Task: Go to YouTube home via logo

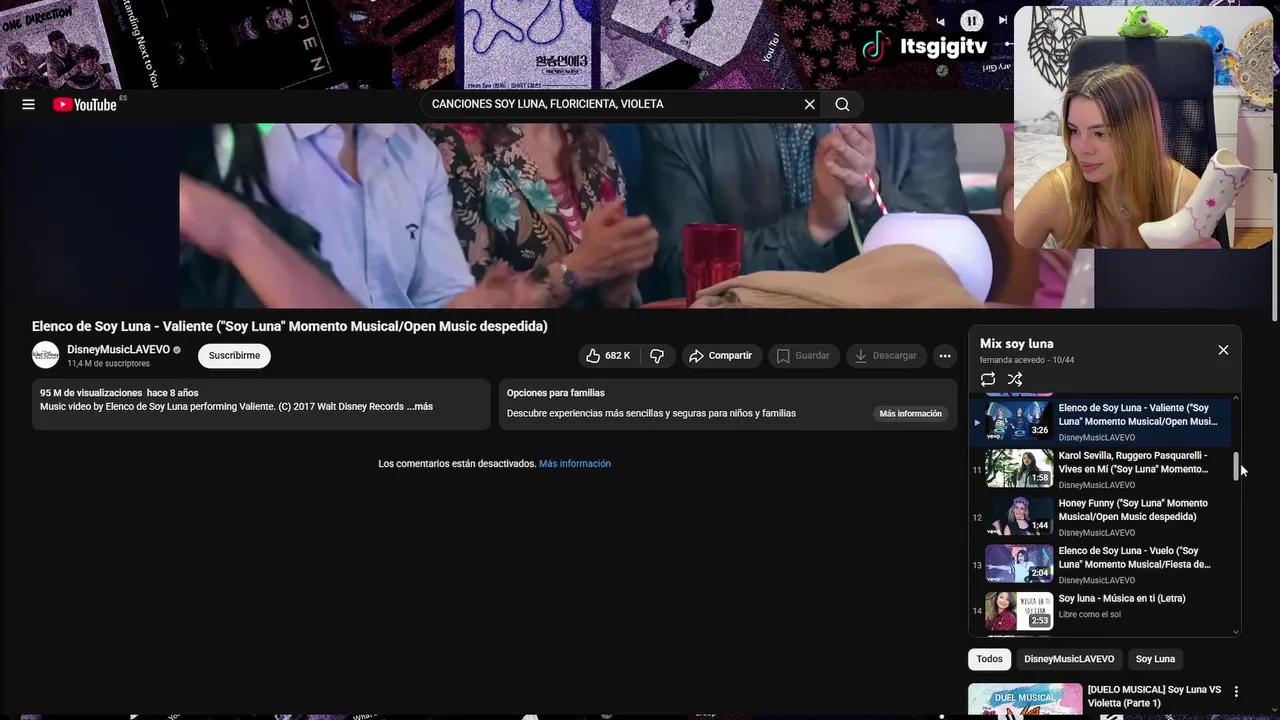Action: (85, 104)
